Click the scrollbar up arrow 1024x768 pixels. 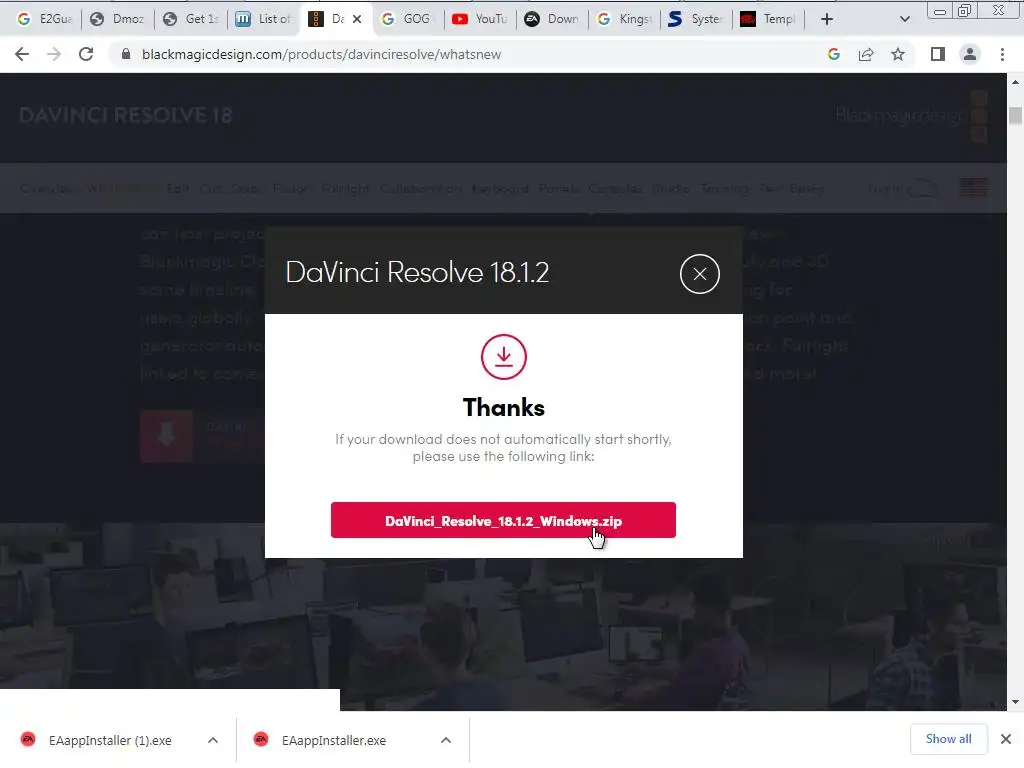pos(1015,82)
